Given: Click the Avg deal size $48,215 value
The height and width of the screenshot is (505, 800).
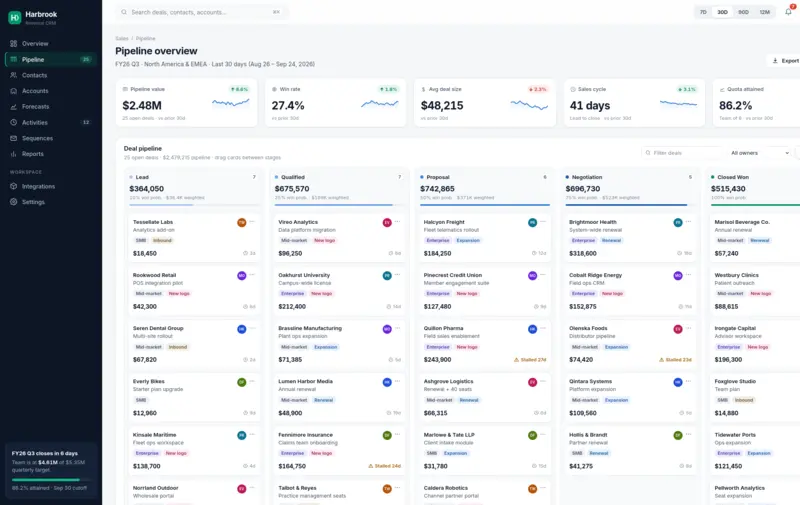Looking at the screenshot, I should click(442, 106).
